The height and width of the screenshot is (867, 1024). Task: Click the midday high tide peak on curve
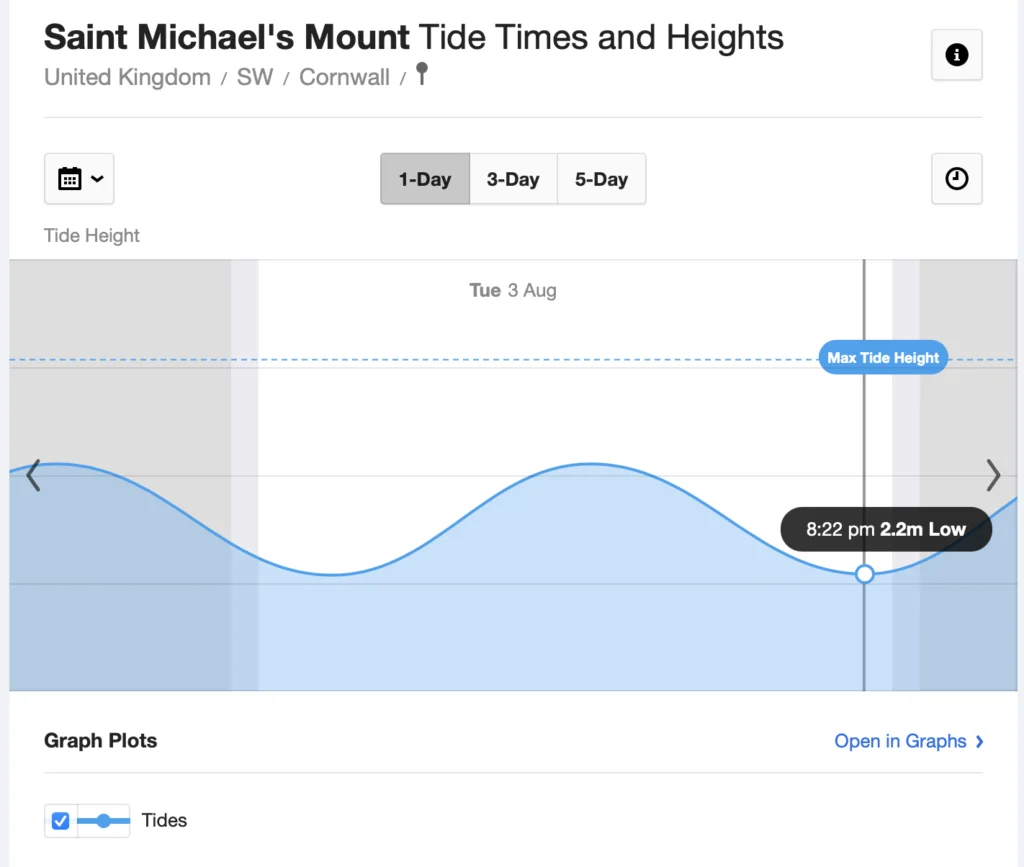[x=592, y=464]
